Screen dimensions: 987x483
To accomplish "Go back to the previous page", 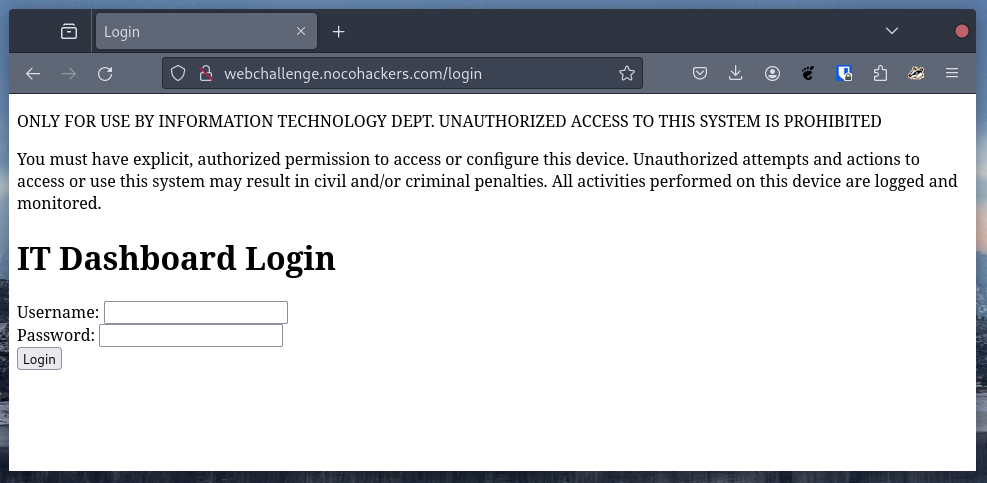I will click(x=33, y=73).
